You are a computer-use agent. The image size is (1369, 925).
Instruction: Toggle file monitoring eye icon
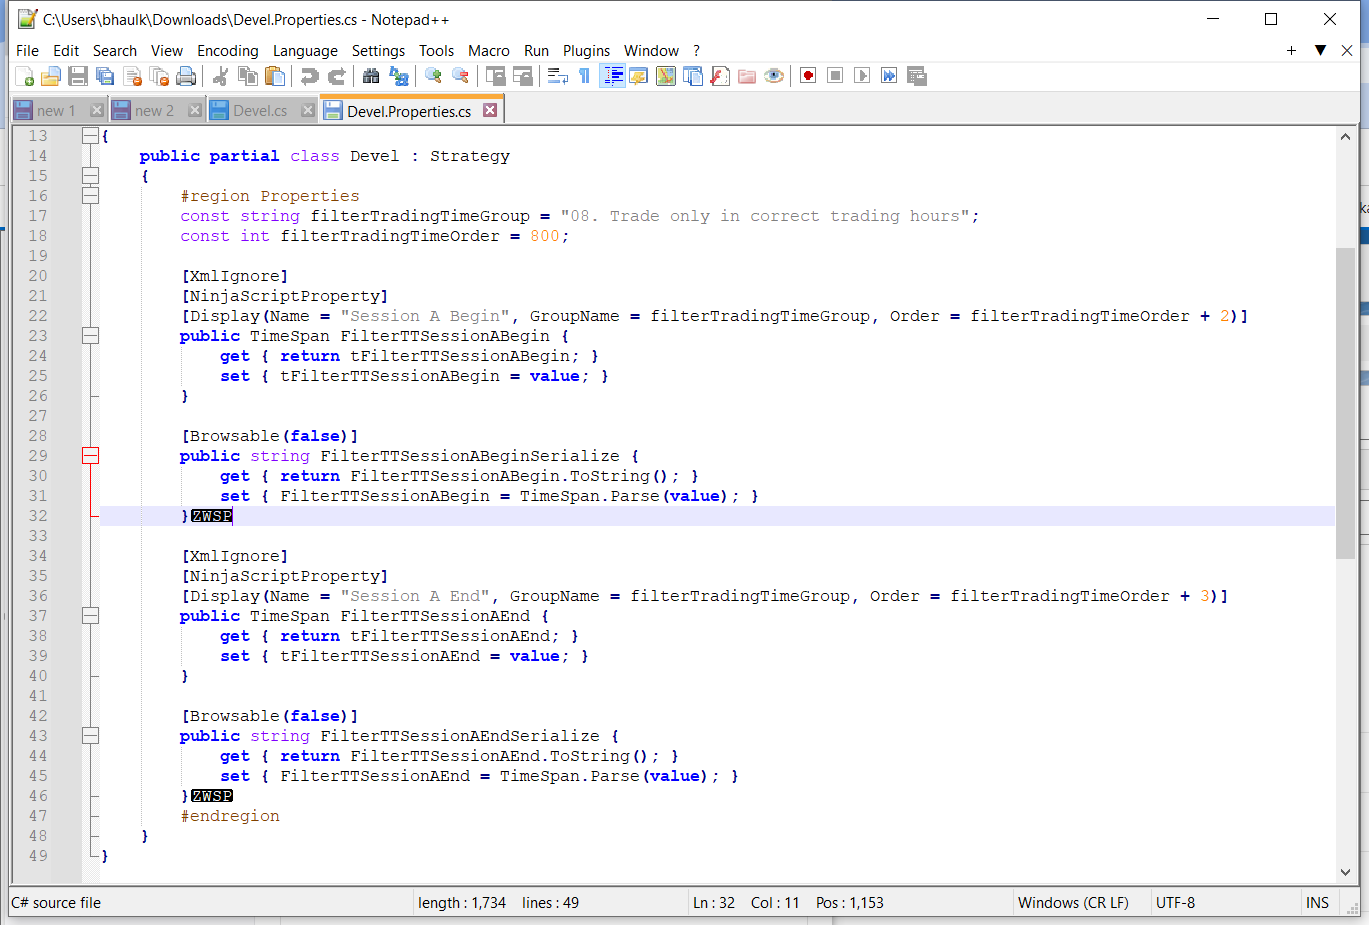pyautogui.click(x=774, y=76)
